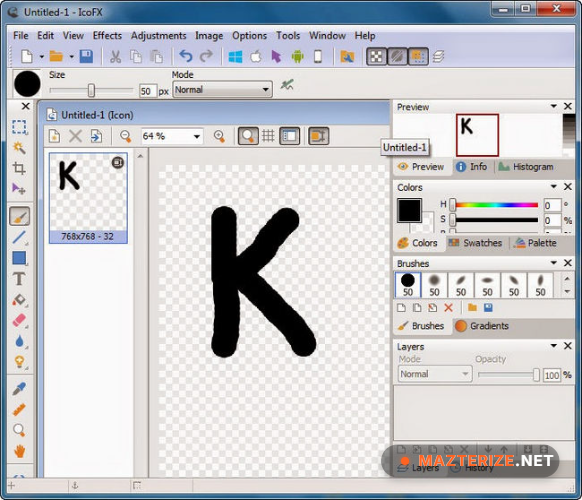
Task: Open the Colors panel menu arrow
Action: click(553, 186)
